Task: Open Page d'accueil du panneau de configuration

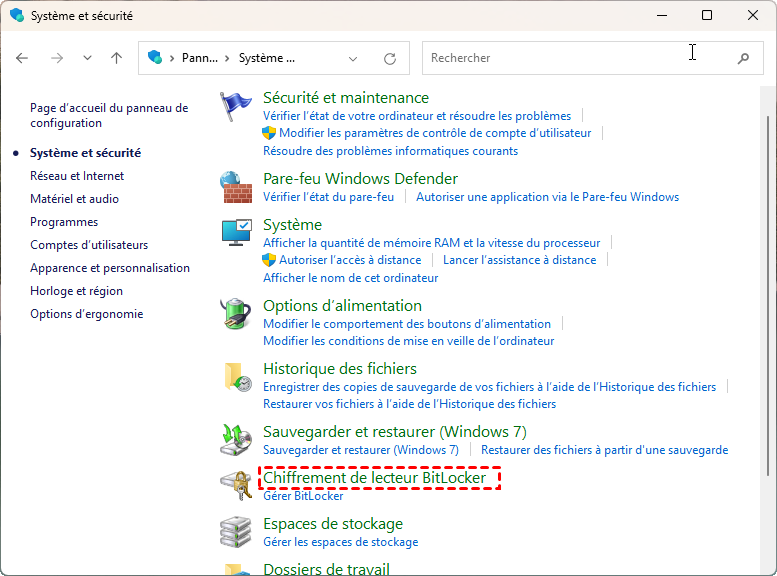Action: (x=109, y=115)
